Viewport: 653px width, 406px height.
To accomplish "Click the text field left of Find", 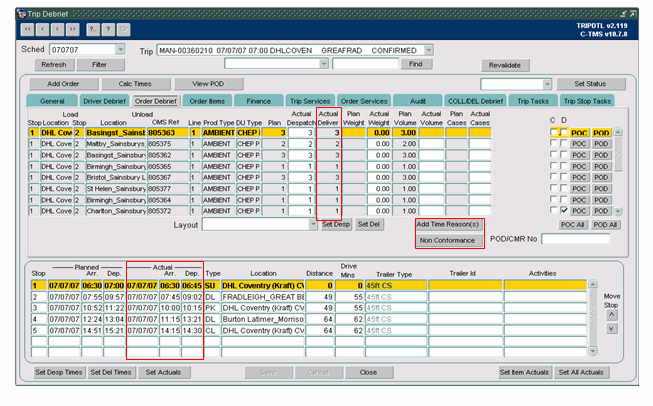I will tap(365, 64).
